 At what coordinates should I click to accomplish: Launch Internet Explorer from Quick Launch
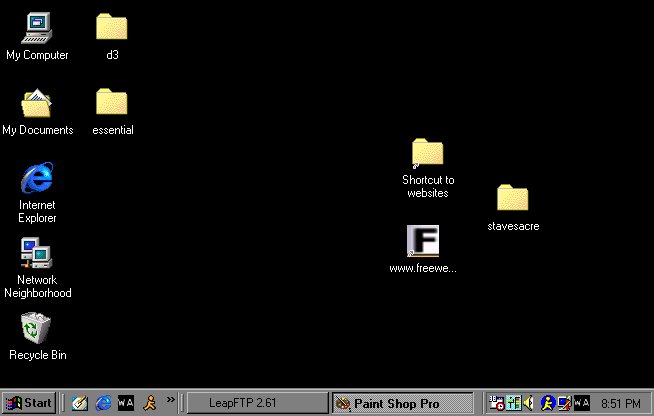103,403
